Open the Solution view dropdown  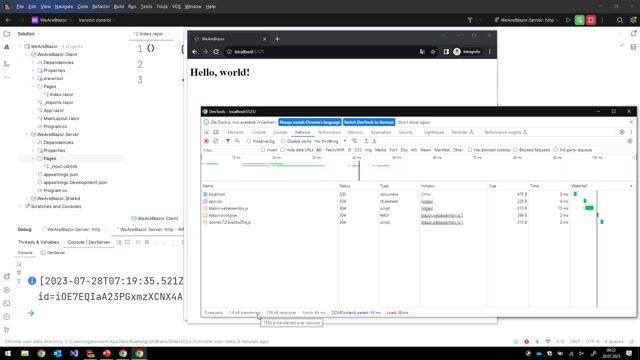[x=29, y=34]
